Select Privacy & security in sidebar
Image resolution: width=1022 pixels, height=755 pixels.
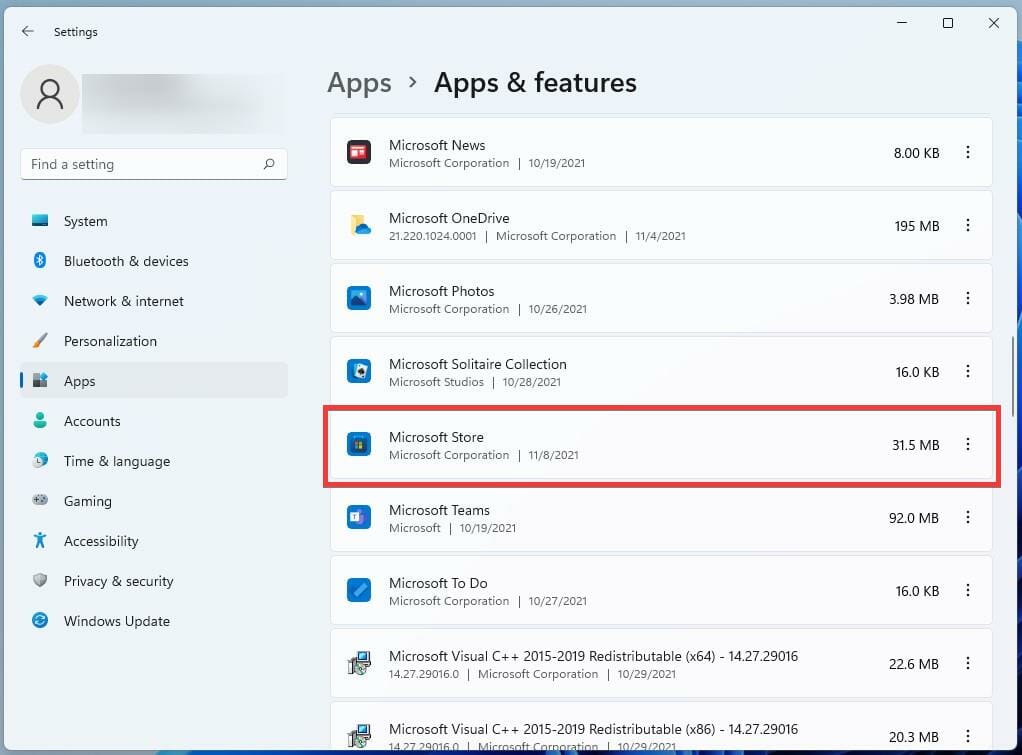tap(118, 581)
